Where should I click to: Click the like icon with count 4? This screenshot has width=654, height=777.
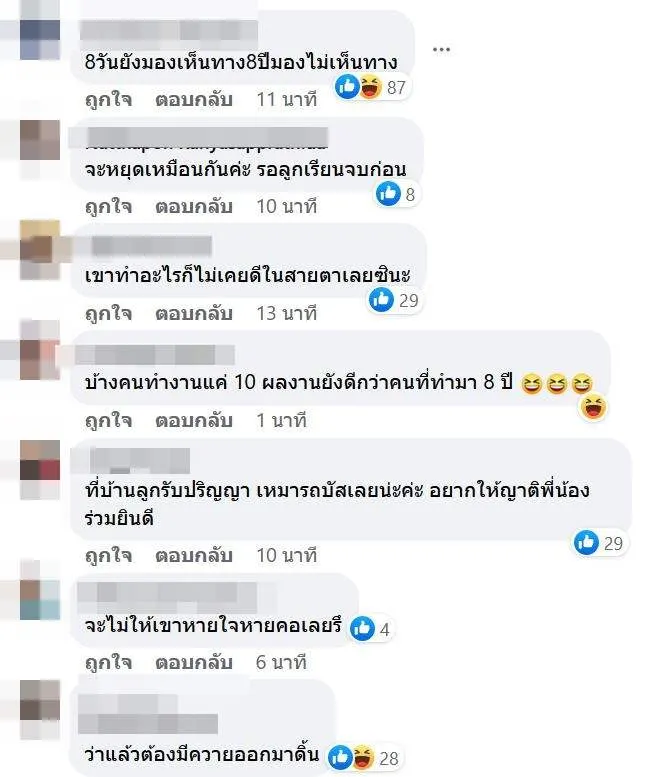[x=362, y=628]
